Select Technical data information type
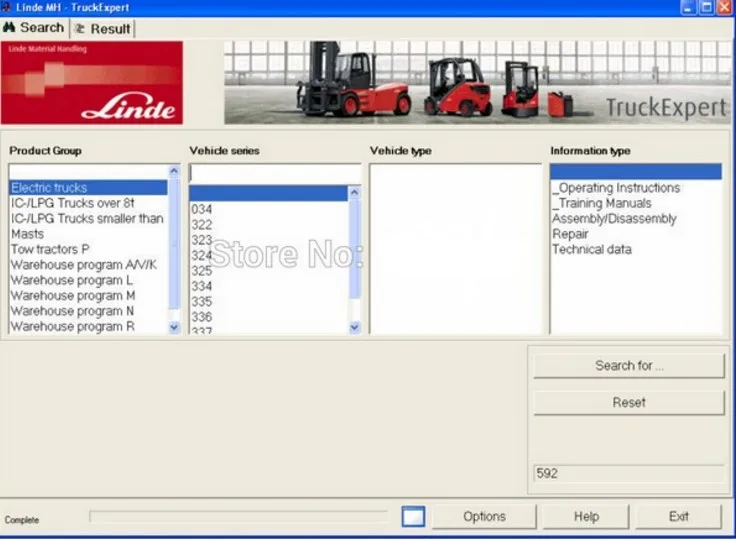Screen dimensions: 736x542 pos(636,249)
